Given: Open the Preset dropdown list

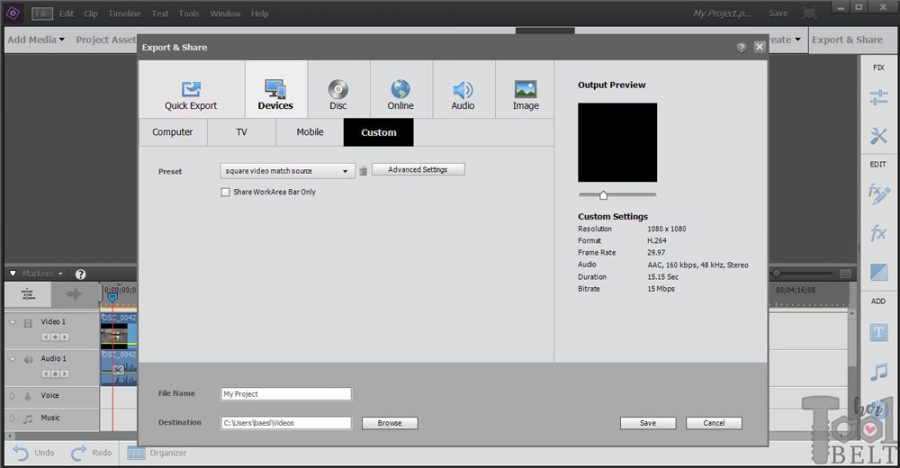Looking at the screenshot, I should pyautogui.click(x=287, y=171).
